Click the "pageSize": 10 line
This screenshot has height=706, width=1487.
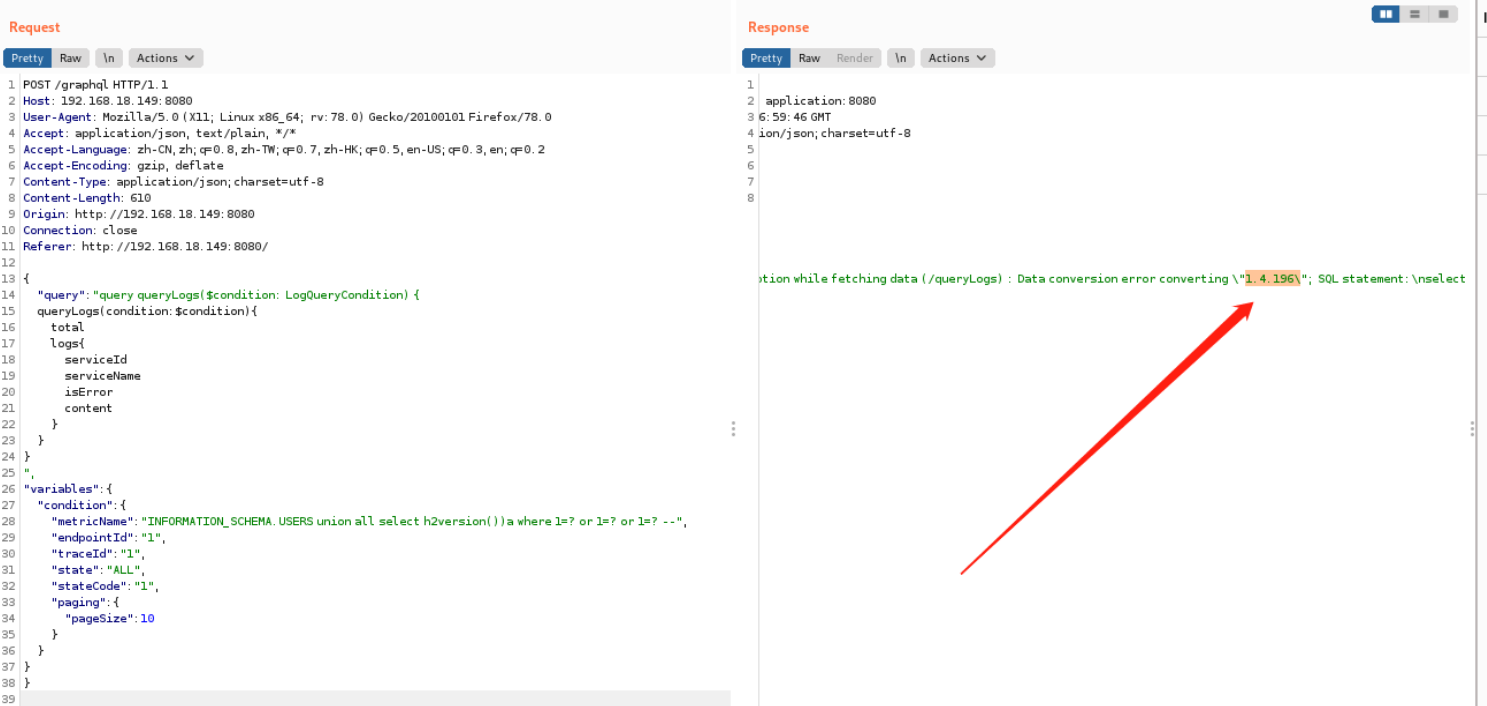(x=110, y=618)
